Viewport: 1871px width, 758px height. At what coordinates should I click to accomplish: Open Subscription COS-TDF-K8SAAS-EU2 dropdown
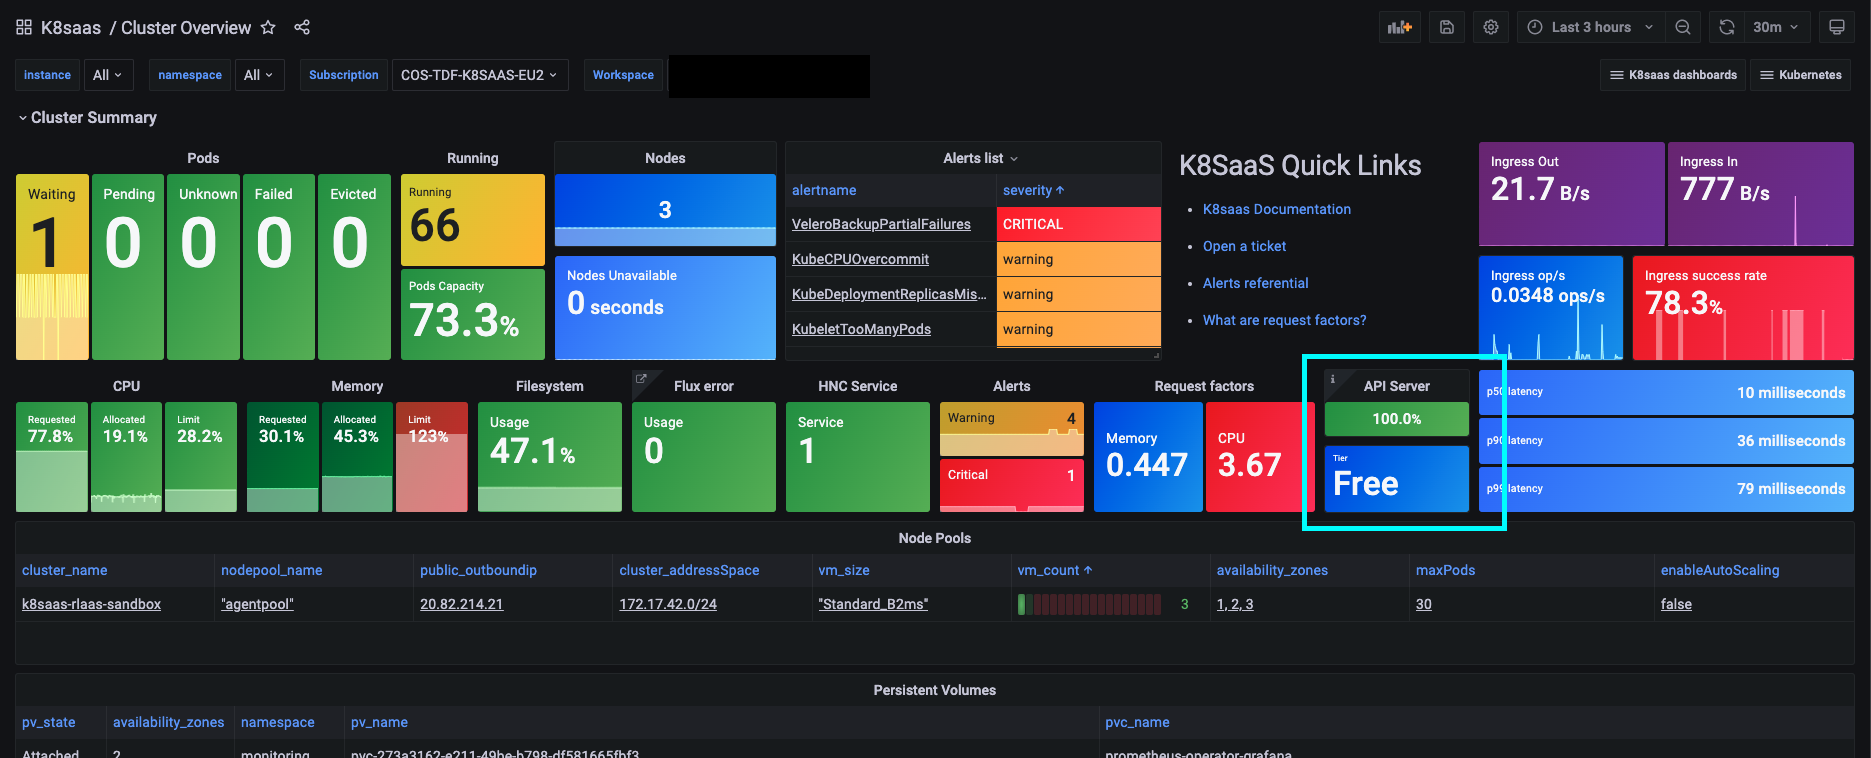pos(480,75)
